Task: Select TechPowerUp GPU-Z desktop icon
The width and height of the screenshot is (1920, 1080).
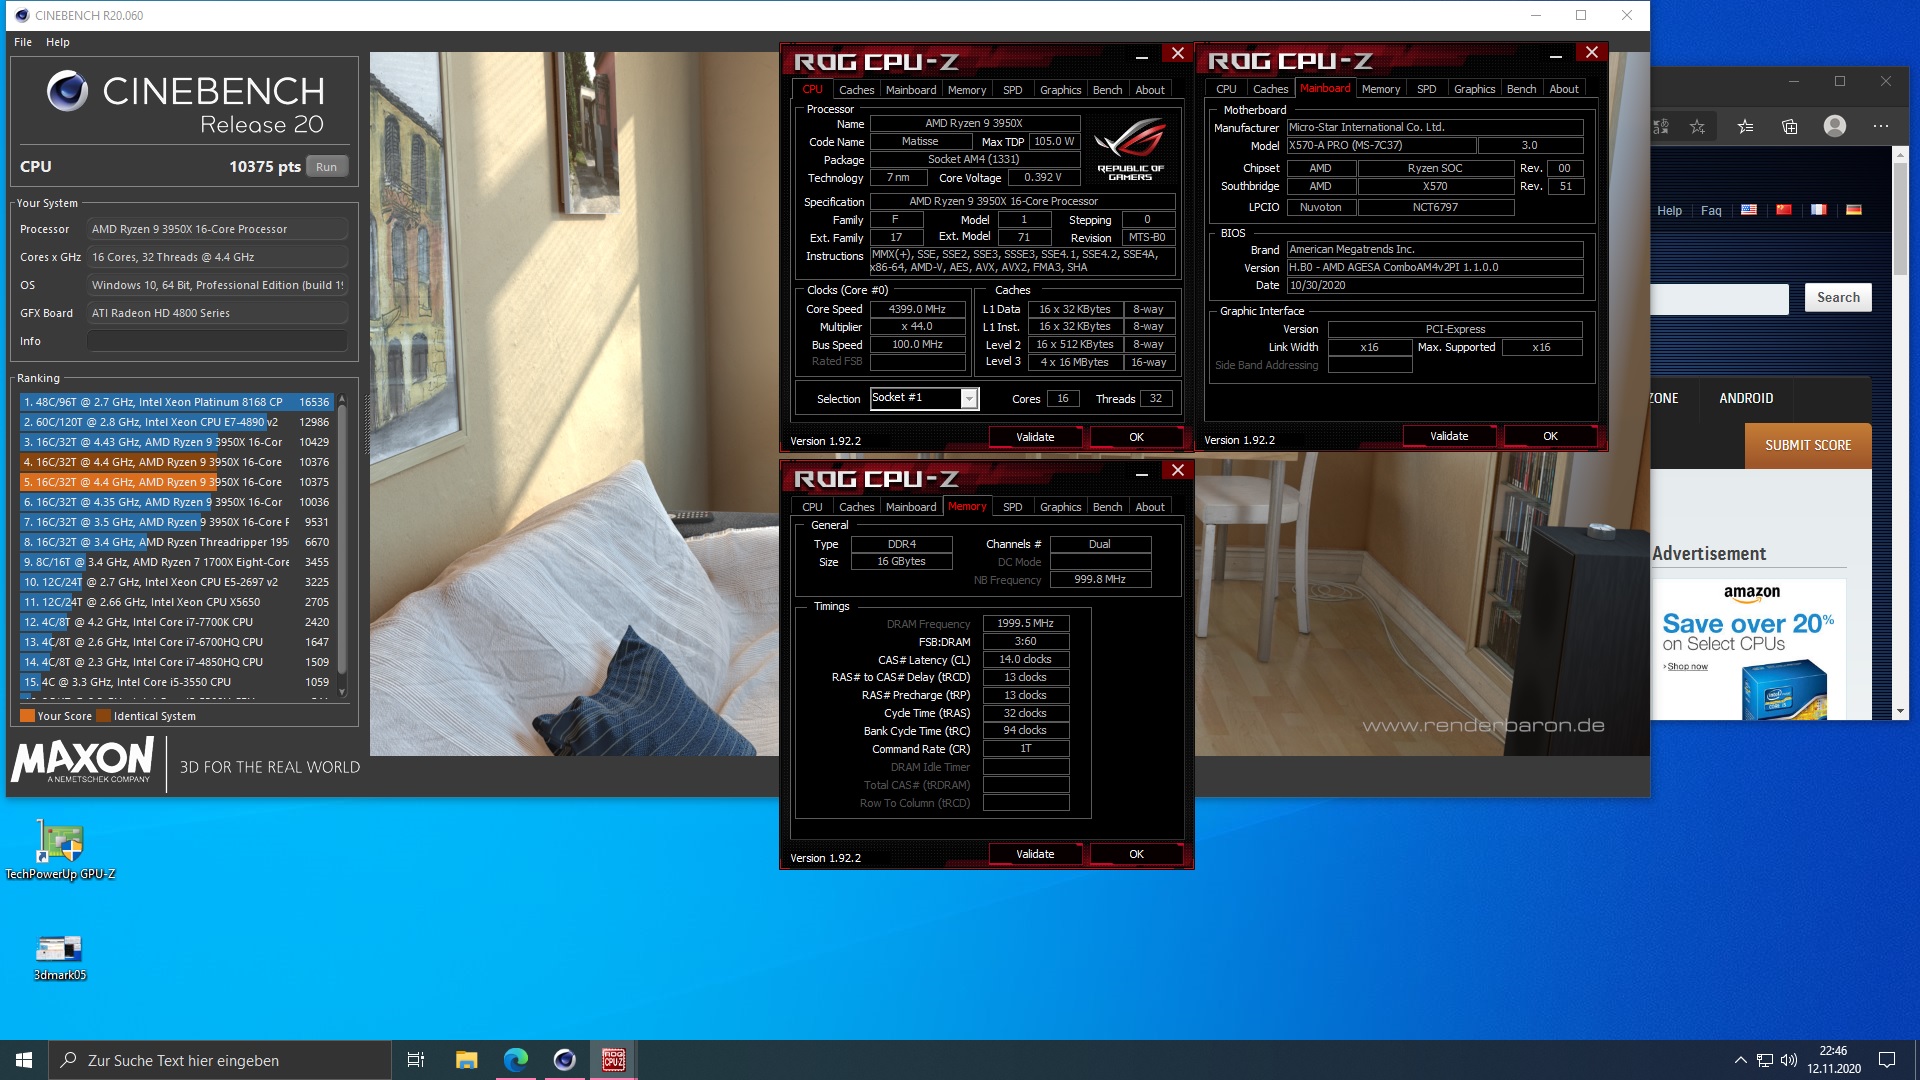Action: (60, 850)
